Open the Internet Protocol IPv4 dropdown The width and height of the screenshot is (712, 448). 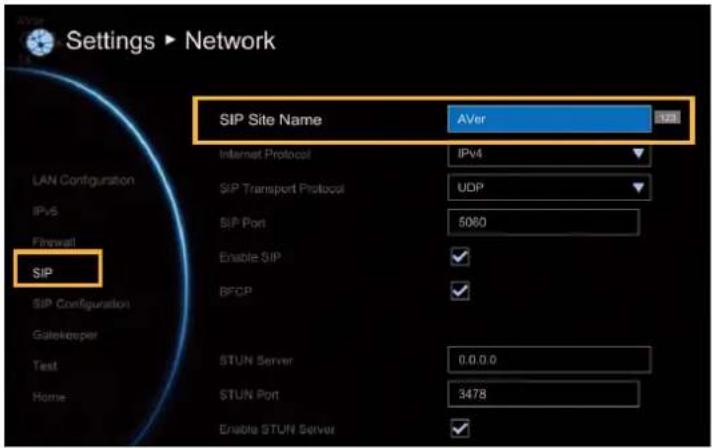(549, 154)
